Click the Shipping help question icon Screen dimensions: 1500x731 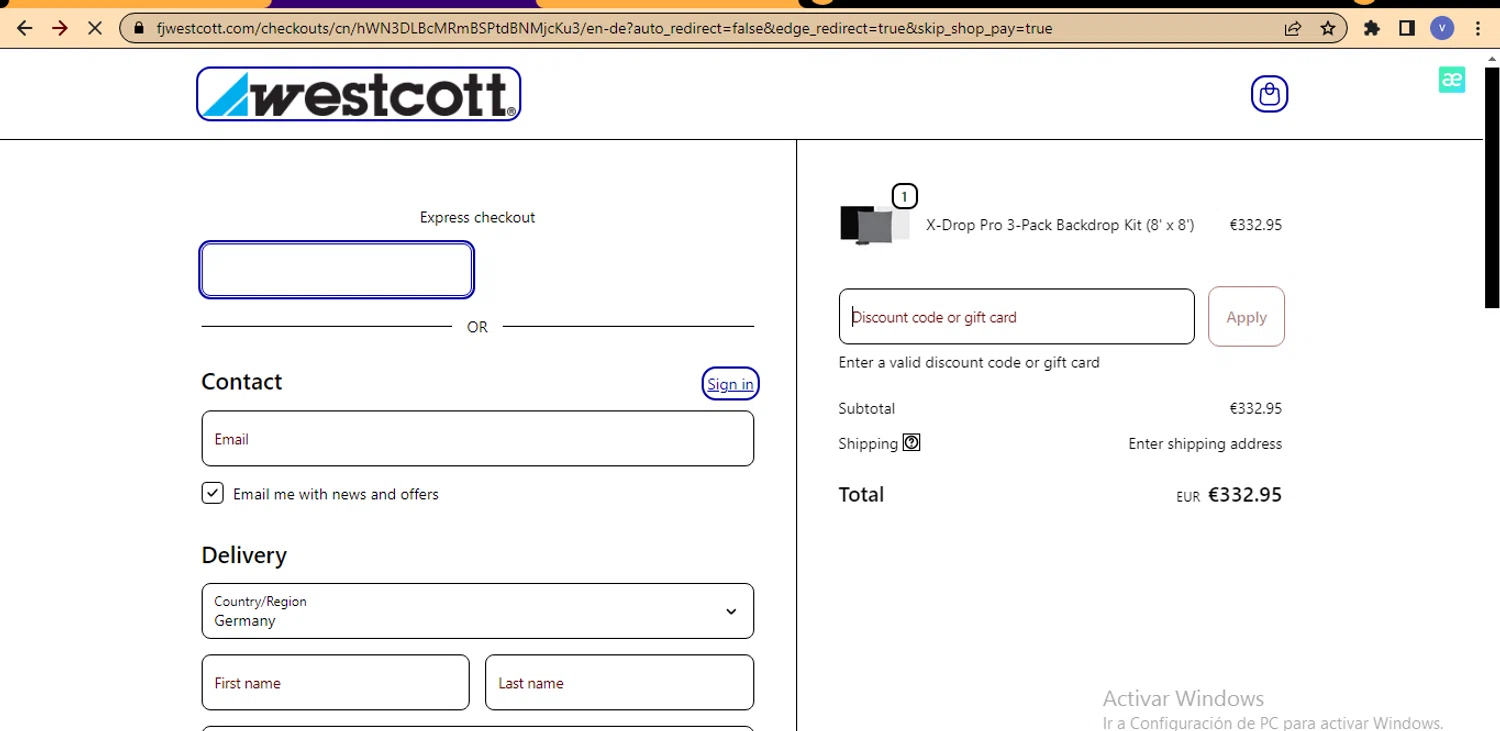(911, 442)
